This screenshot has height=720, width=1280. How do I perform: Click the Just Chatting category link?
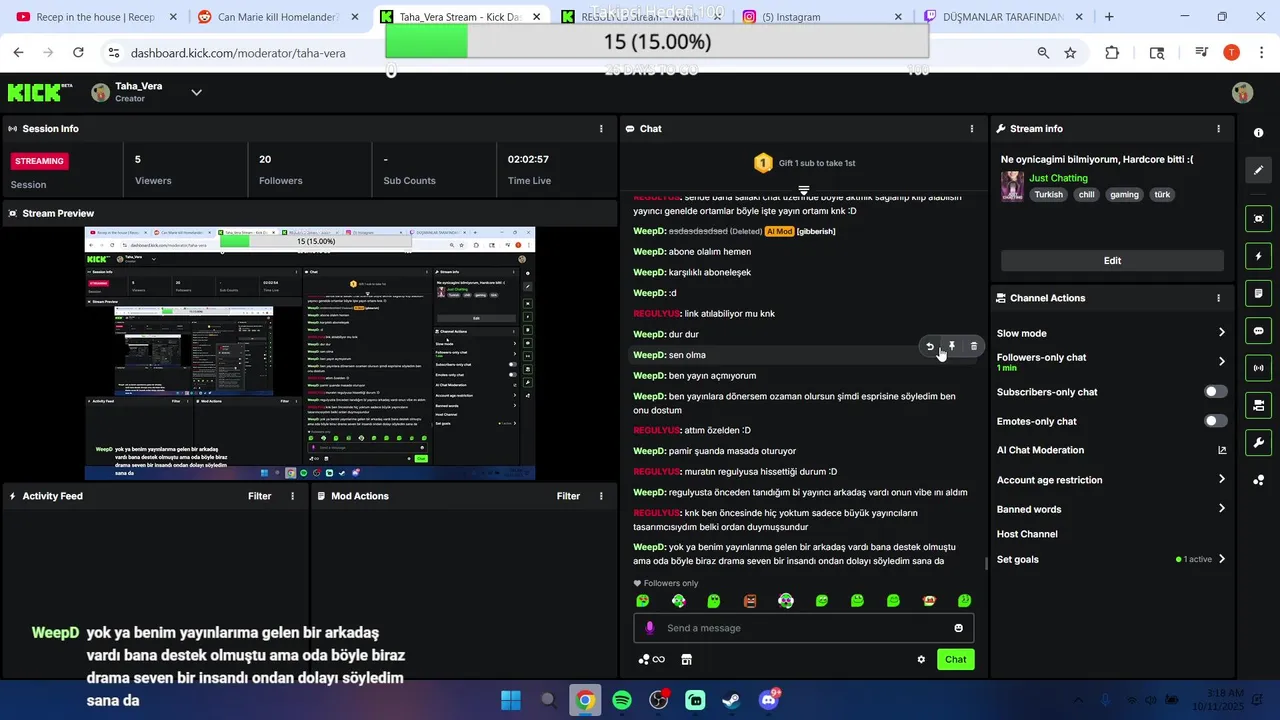(1058, 178)
